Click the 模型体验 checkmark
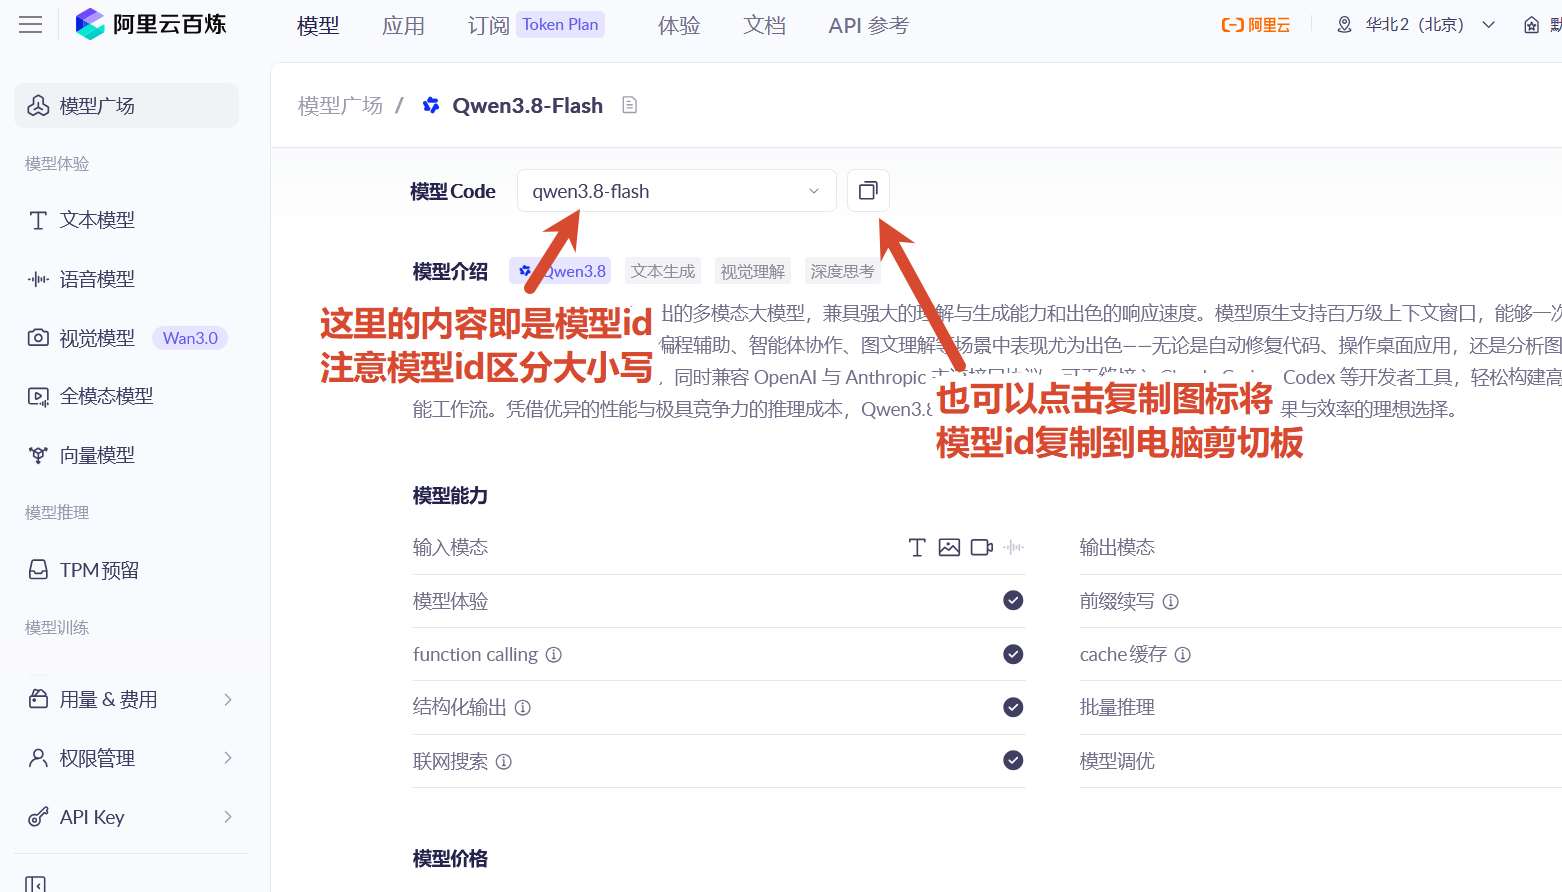The image size is (1562, 892). click(x=1013, y=600)
